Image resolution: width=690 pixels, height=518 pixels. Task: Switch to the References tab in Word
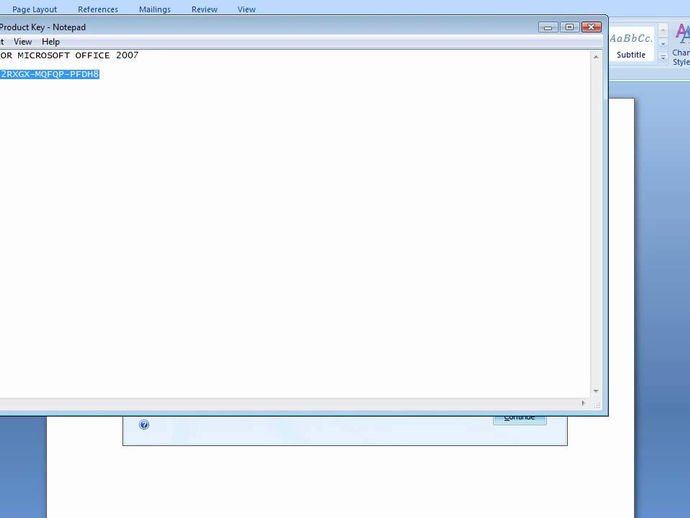[98, 9]
